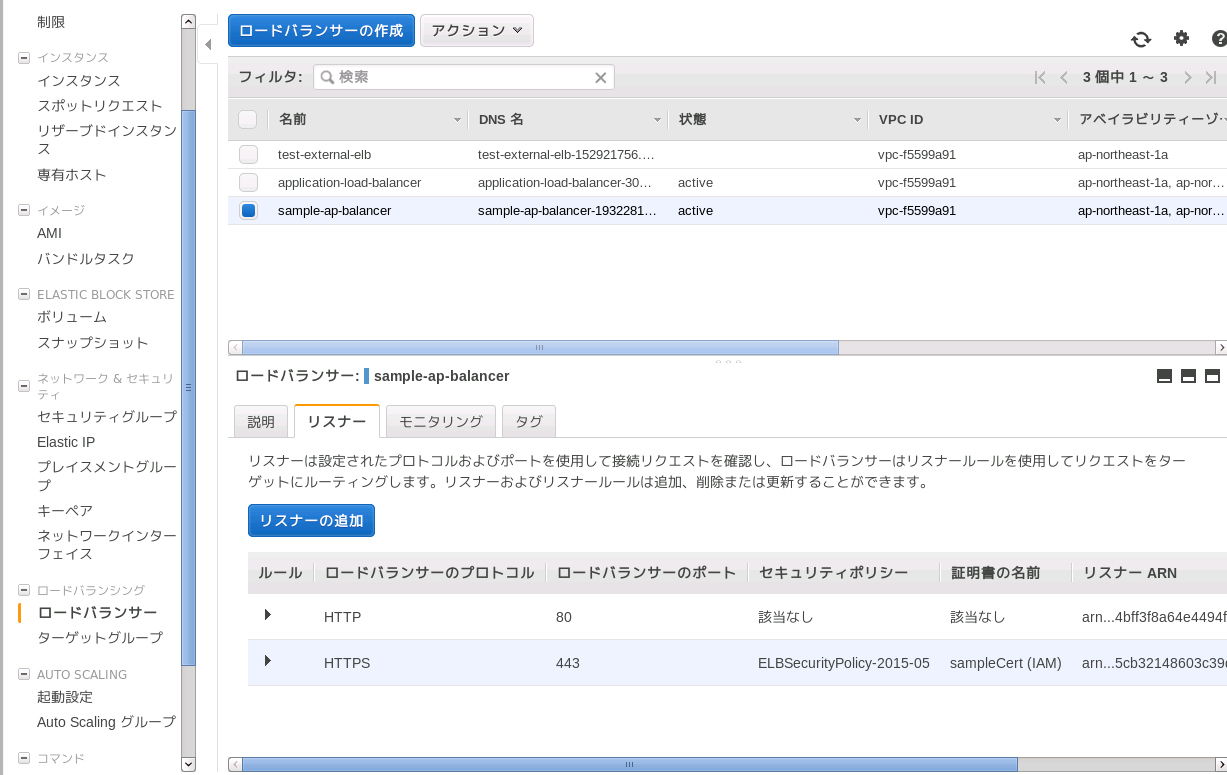Open the アクション dropdown menu
The width and height of the screenshot is (1227, 775).
476,31
